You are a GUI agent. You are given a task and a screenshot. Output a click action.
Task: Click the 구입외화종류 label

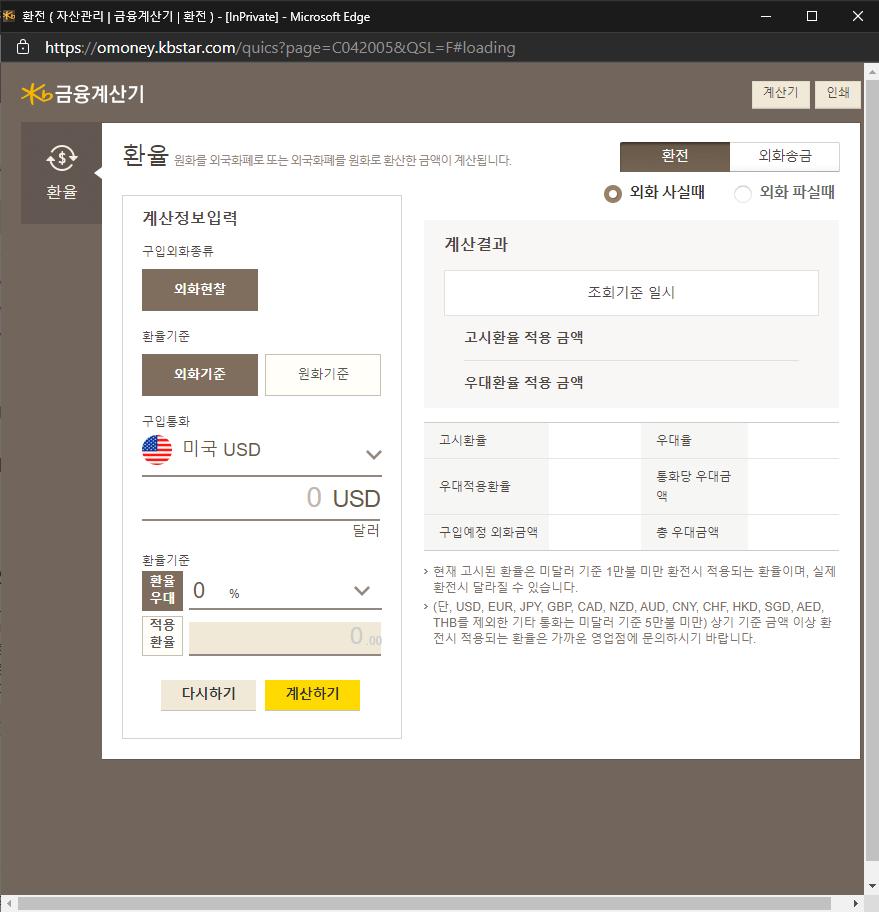[x=178, y=251]
